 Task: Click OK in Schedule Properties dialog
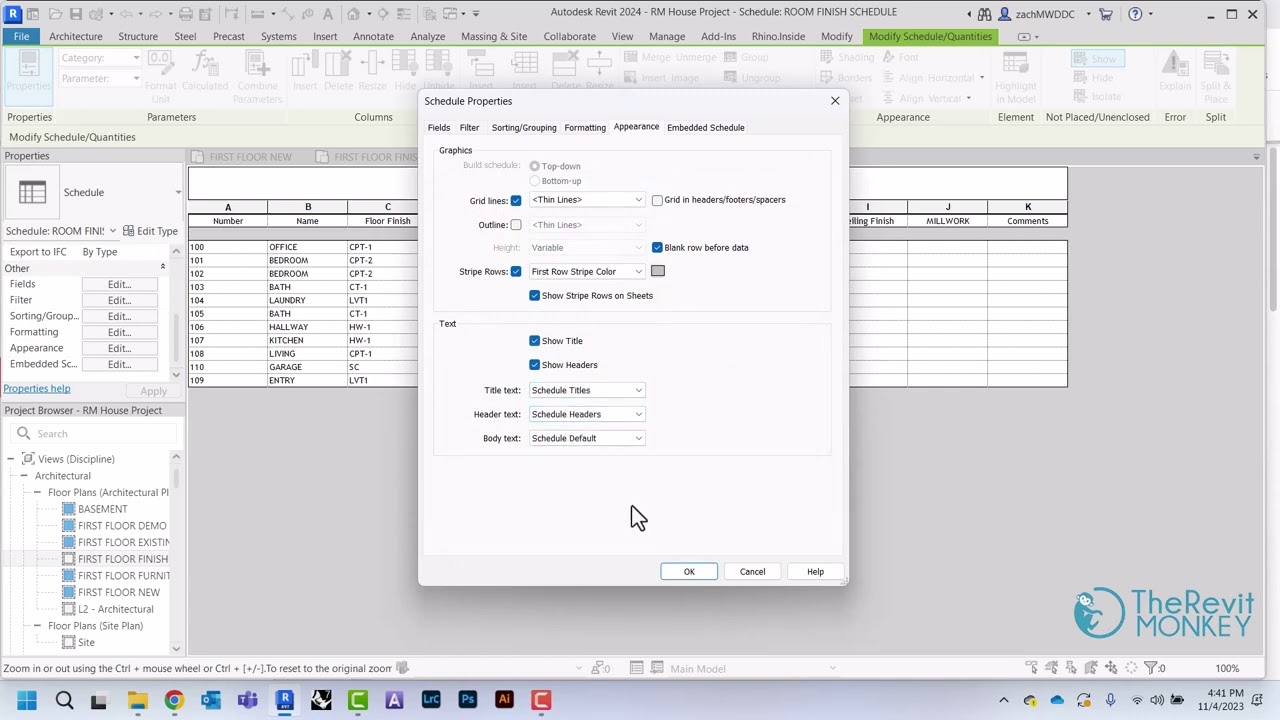(x=689, y=572)
